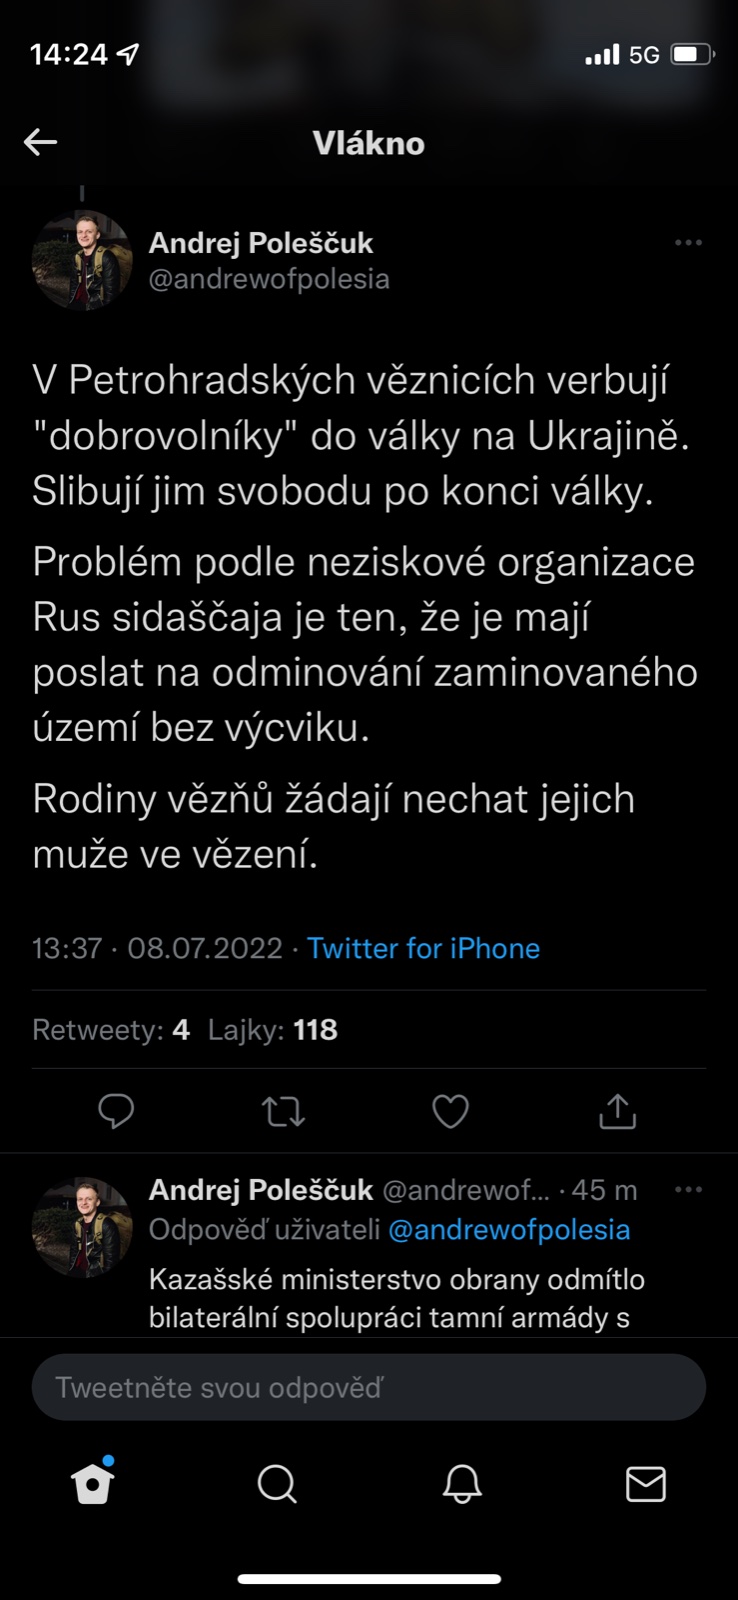Screen dimensions: 738x1600
Task: Tap the reply tweet's profile picture
Action: (82, 1226)
